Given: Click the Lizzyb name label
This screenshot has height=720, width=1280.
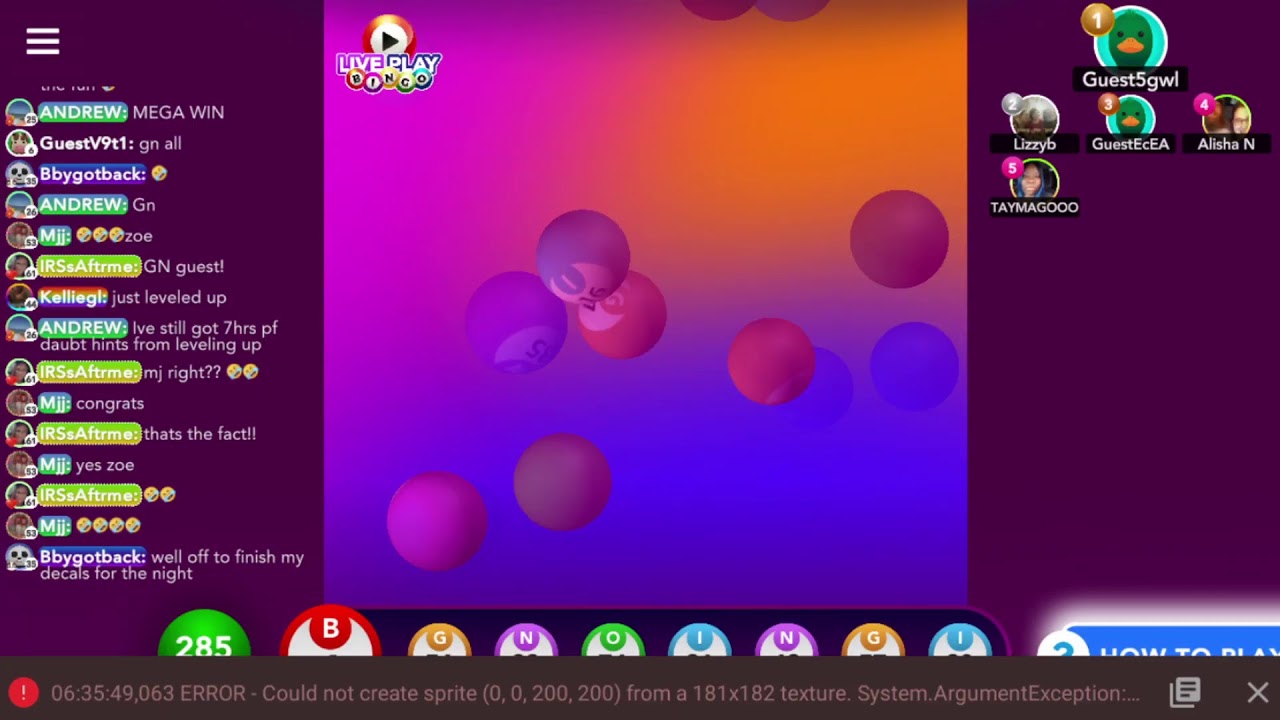Looking at the screenshot, I should point(1034,144).
